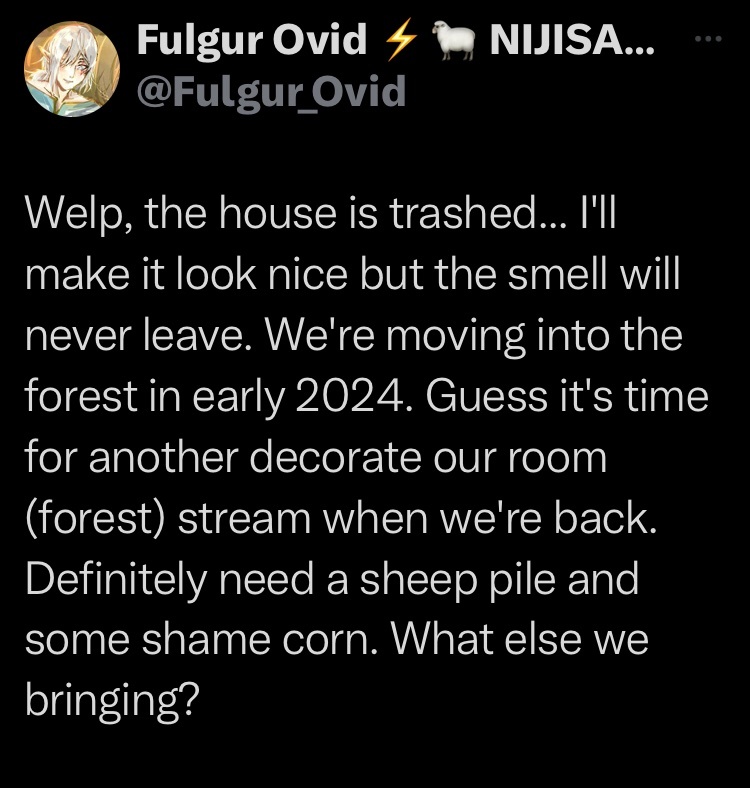Click the word "decorate" in the tweet

[335, 458]
